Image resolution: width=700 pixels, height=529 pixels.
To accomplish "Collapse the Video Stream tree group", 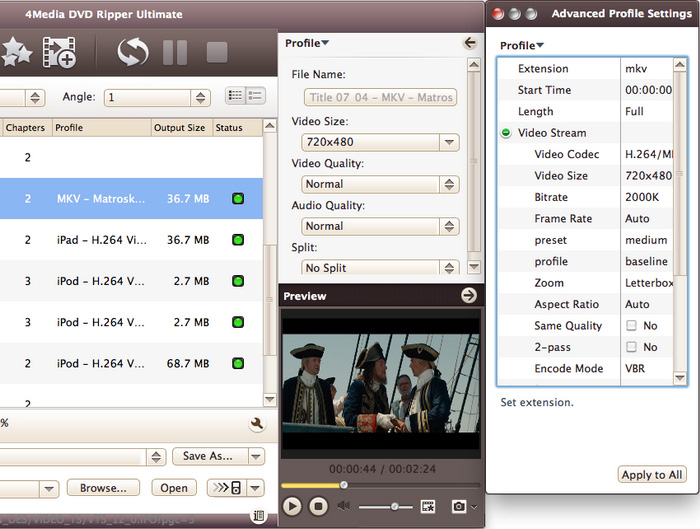I will pyautogui.click(x=507, y=133).
